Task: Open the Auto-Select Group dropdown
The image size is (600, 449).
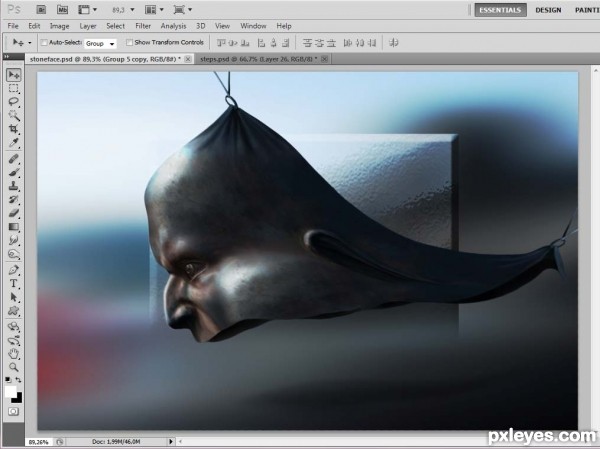Action: tap(100, 43)
